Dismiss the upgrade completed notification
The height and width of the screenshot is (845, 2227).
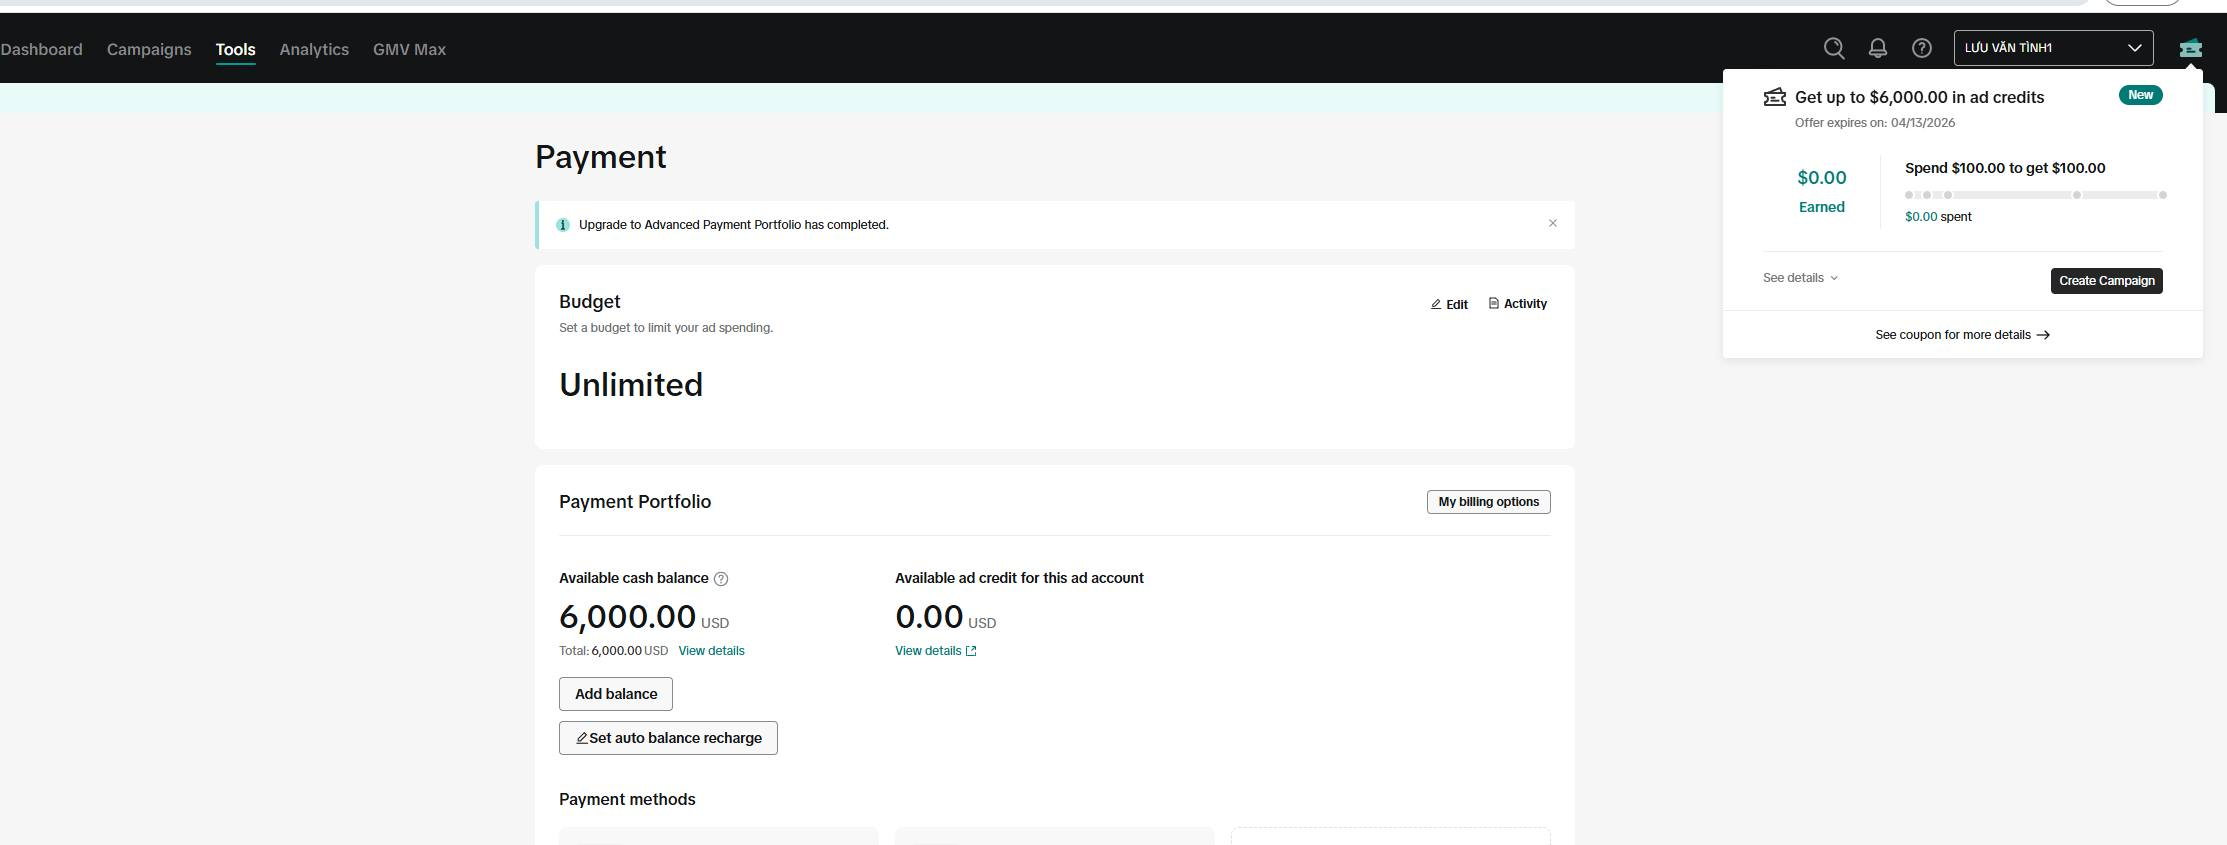point(1553,223)
